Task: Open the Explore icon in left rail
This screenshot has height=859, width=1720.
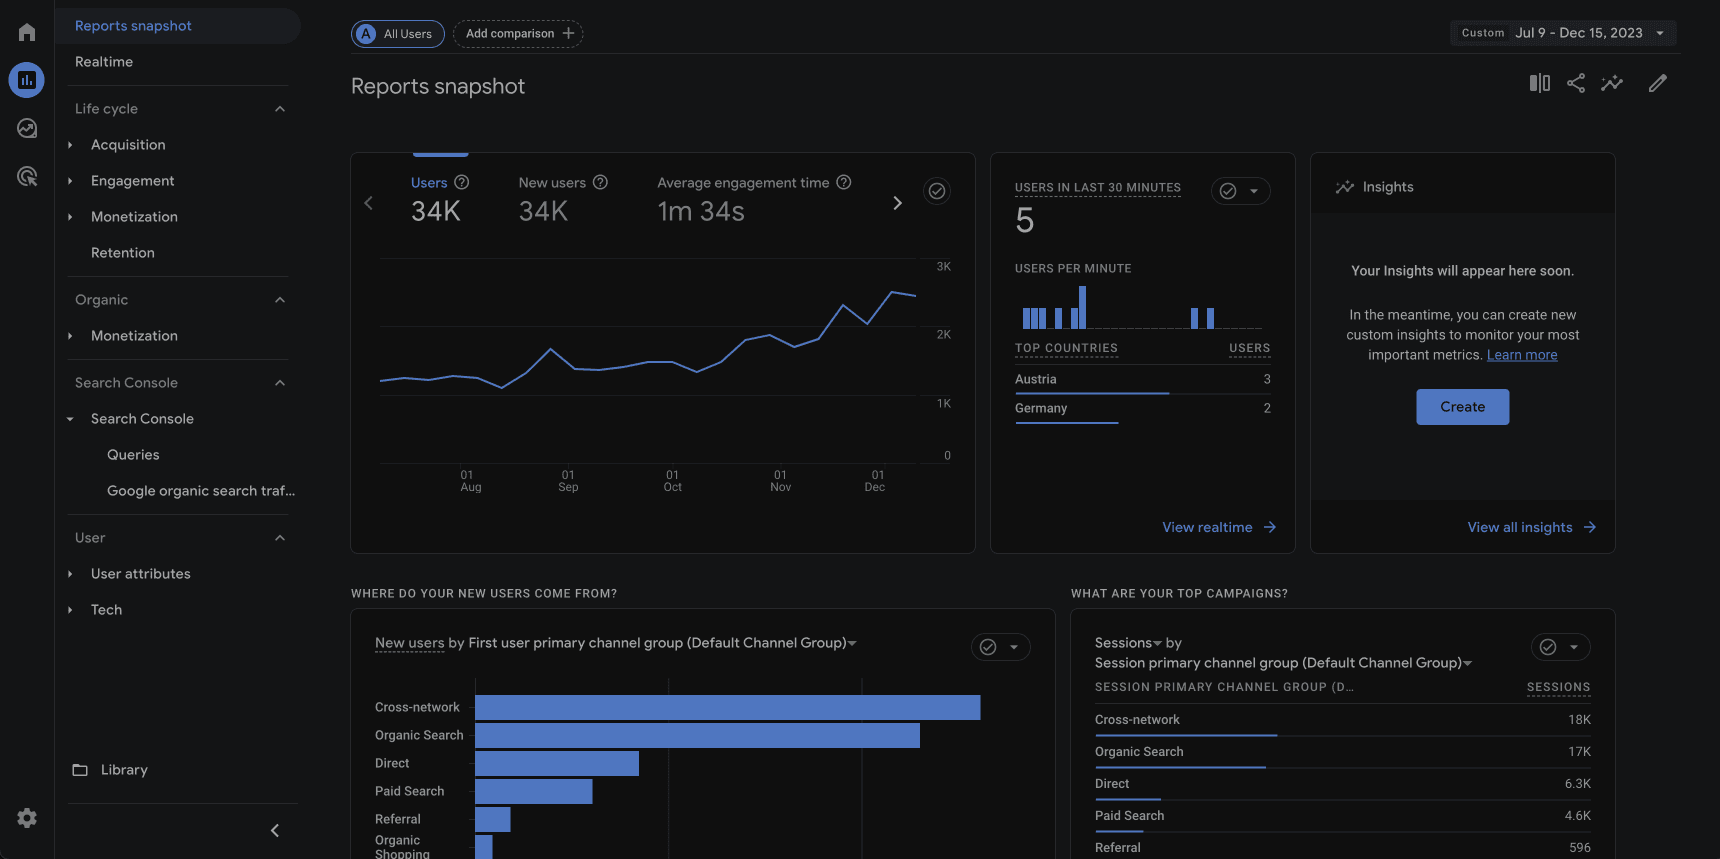Action: 27,128
